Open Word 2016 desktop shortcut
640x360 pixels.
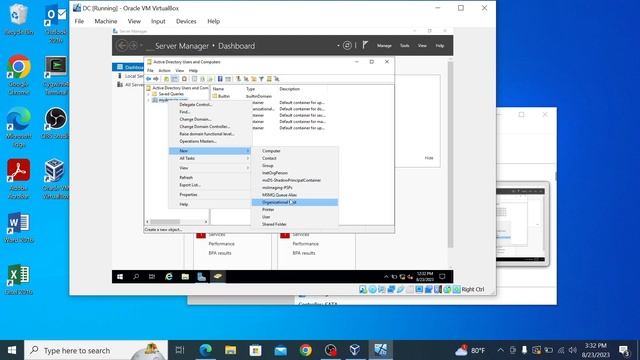(18, 227)
